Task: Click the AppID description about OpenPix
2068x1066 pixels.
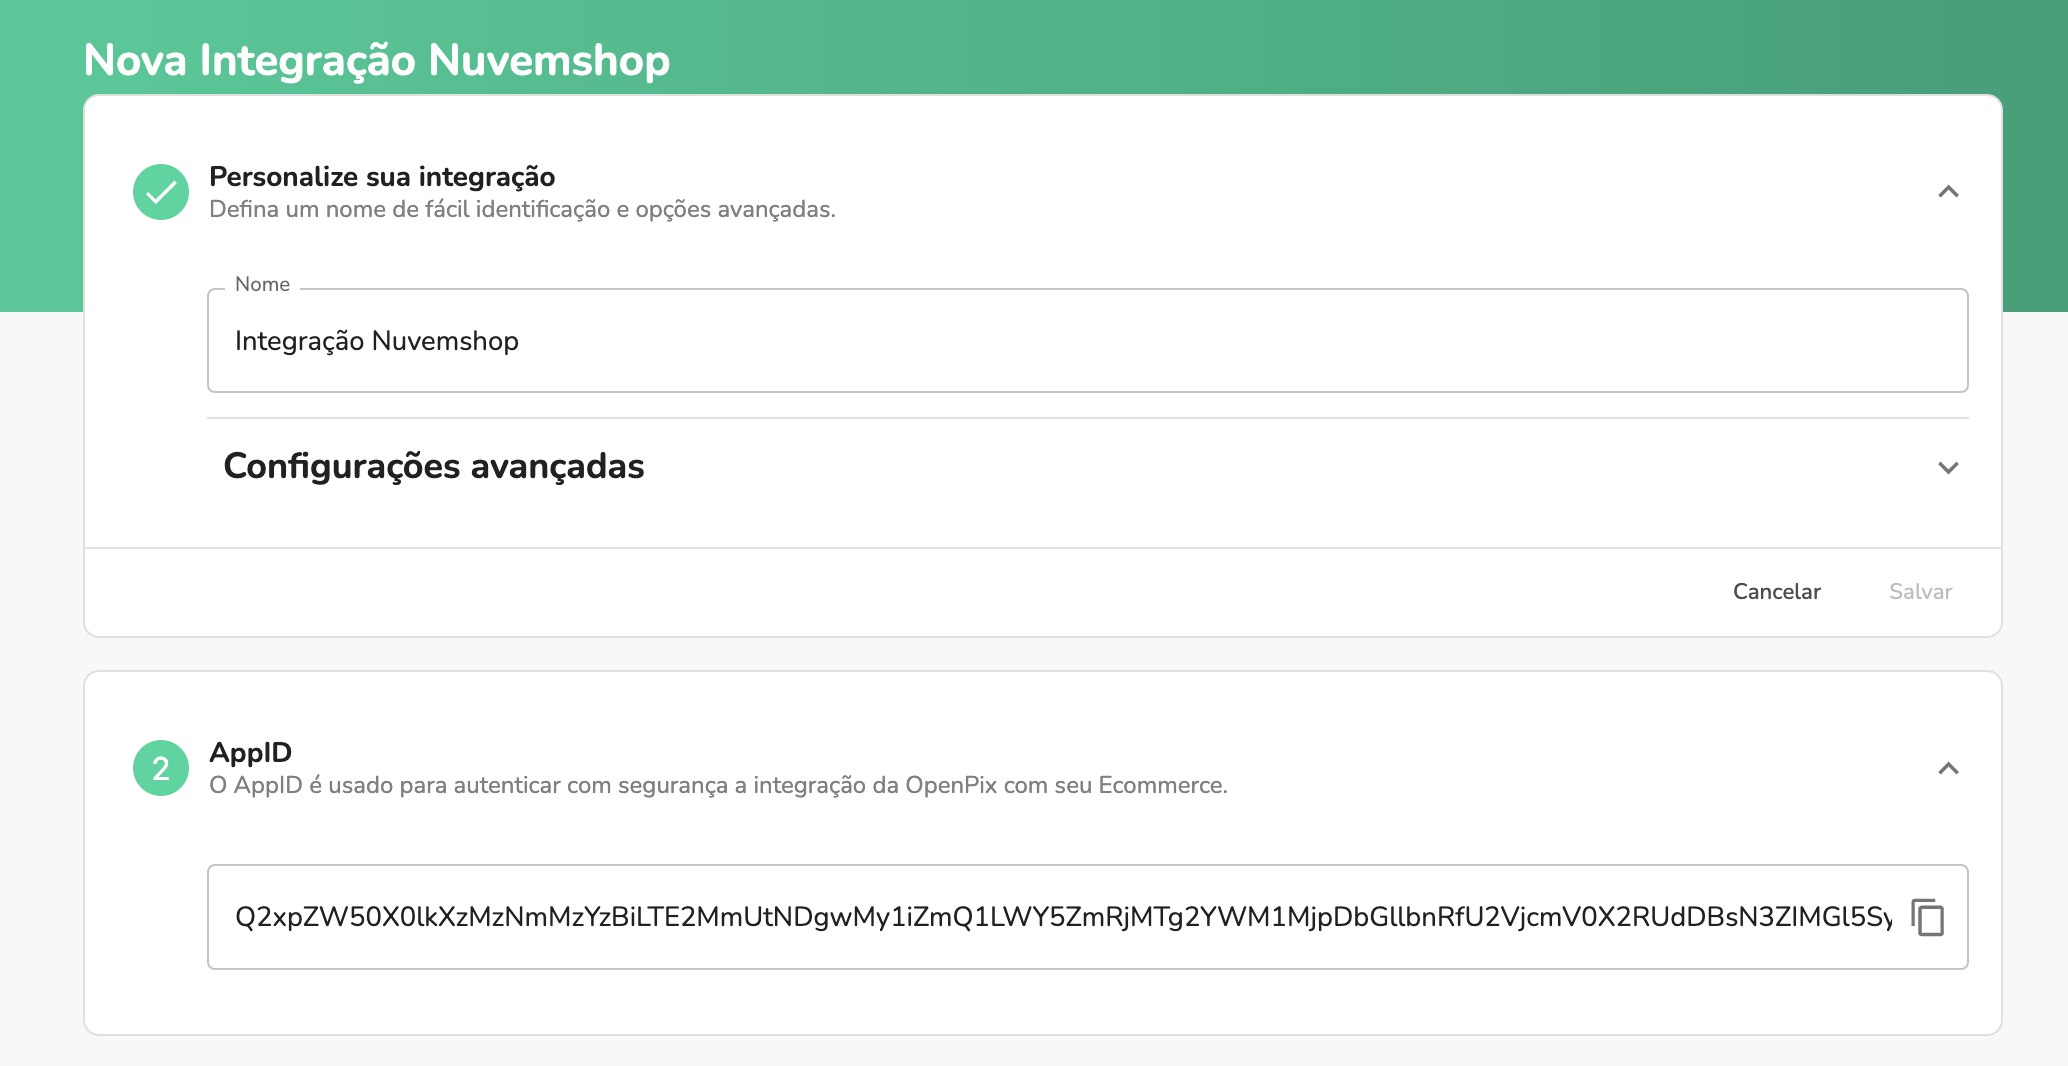Action: 717,786
